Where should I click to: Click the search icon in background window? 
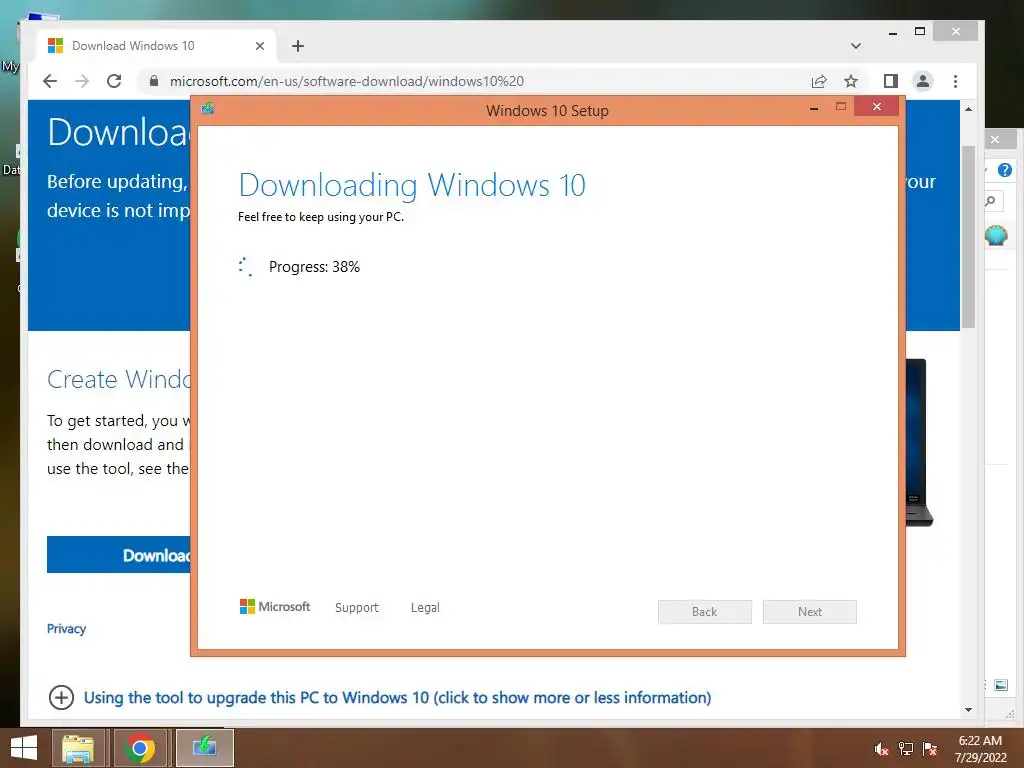click(991, 201)
